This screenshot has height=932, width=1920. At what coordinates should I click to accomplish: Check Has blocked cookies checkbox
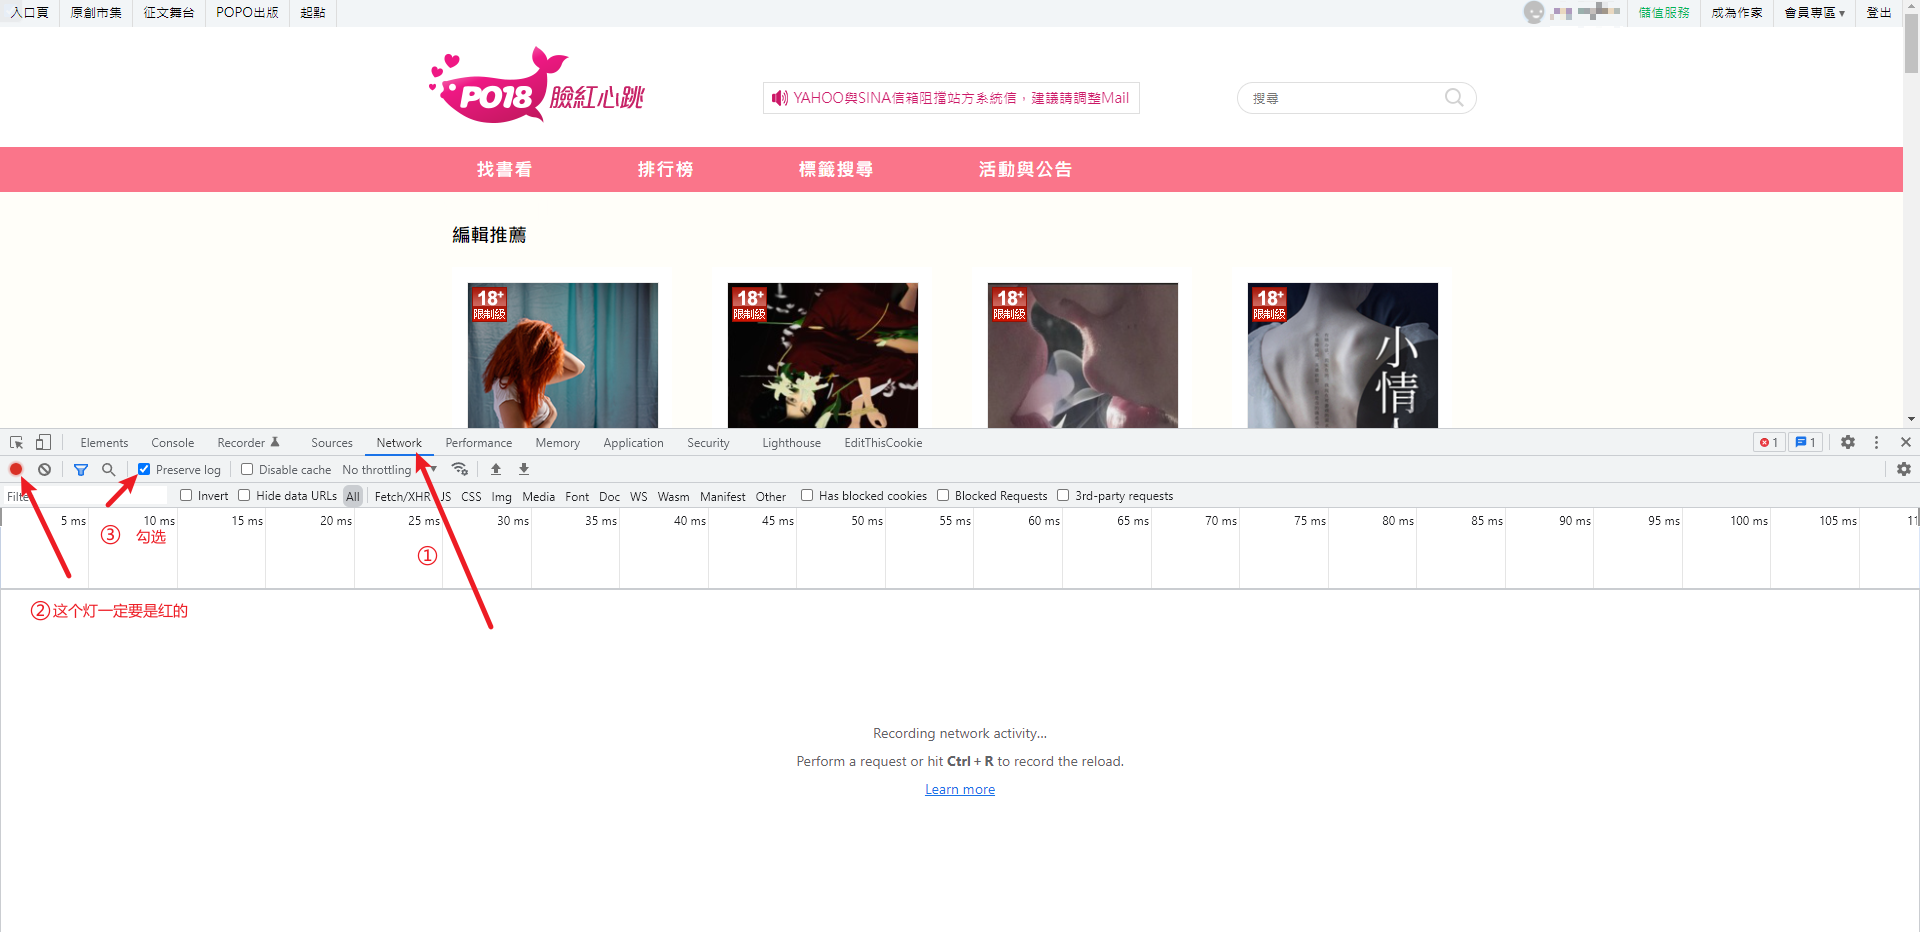pos(807,495)
